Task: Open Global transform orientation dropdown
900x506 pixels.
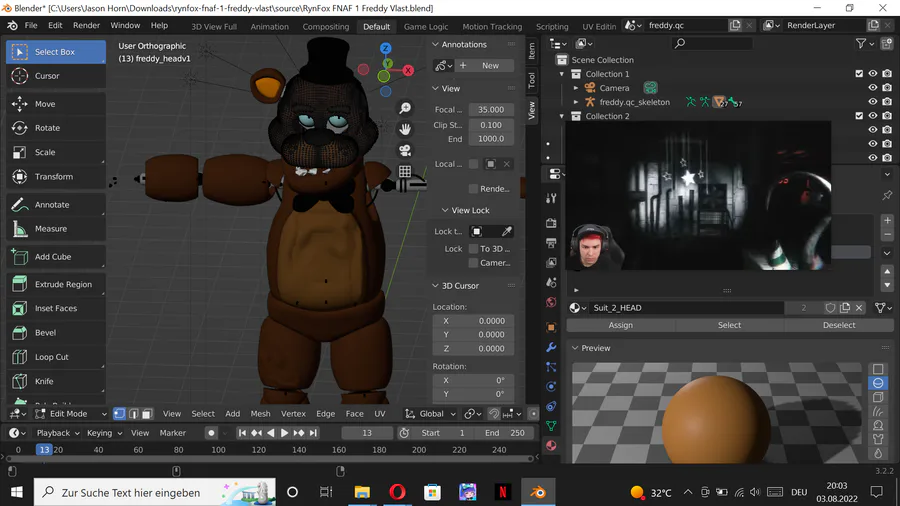Action: (x=430, y=414)
